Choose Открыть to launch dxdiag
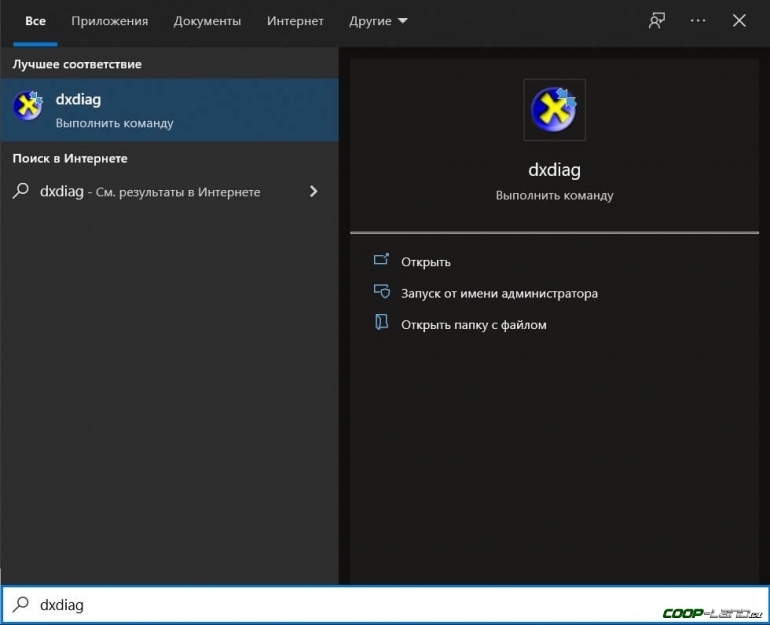 coord(426,262)
